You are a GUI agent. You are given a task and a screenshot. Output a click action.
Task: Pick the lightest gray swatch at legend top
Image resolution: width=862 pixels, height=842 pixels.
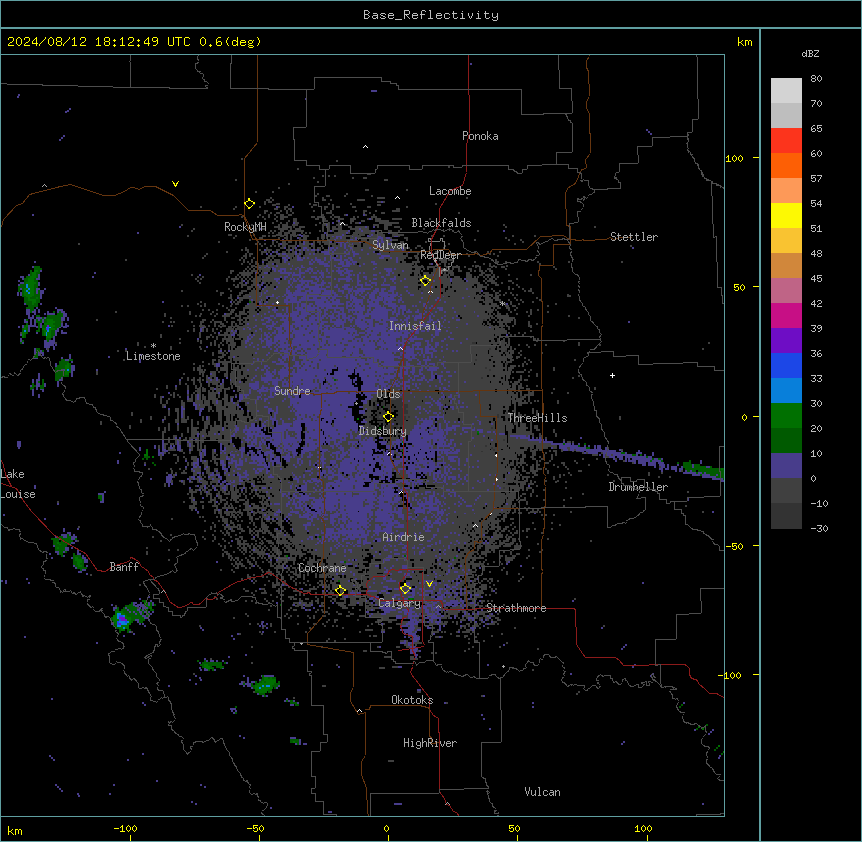(786, 91)
